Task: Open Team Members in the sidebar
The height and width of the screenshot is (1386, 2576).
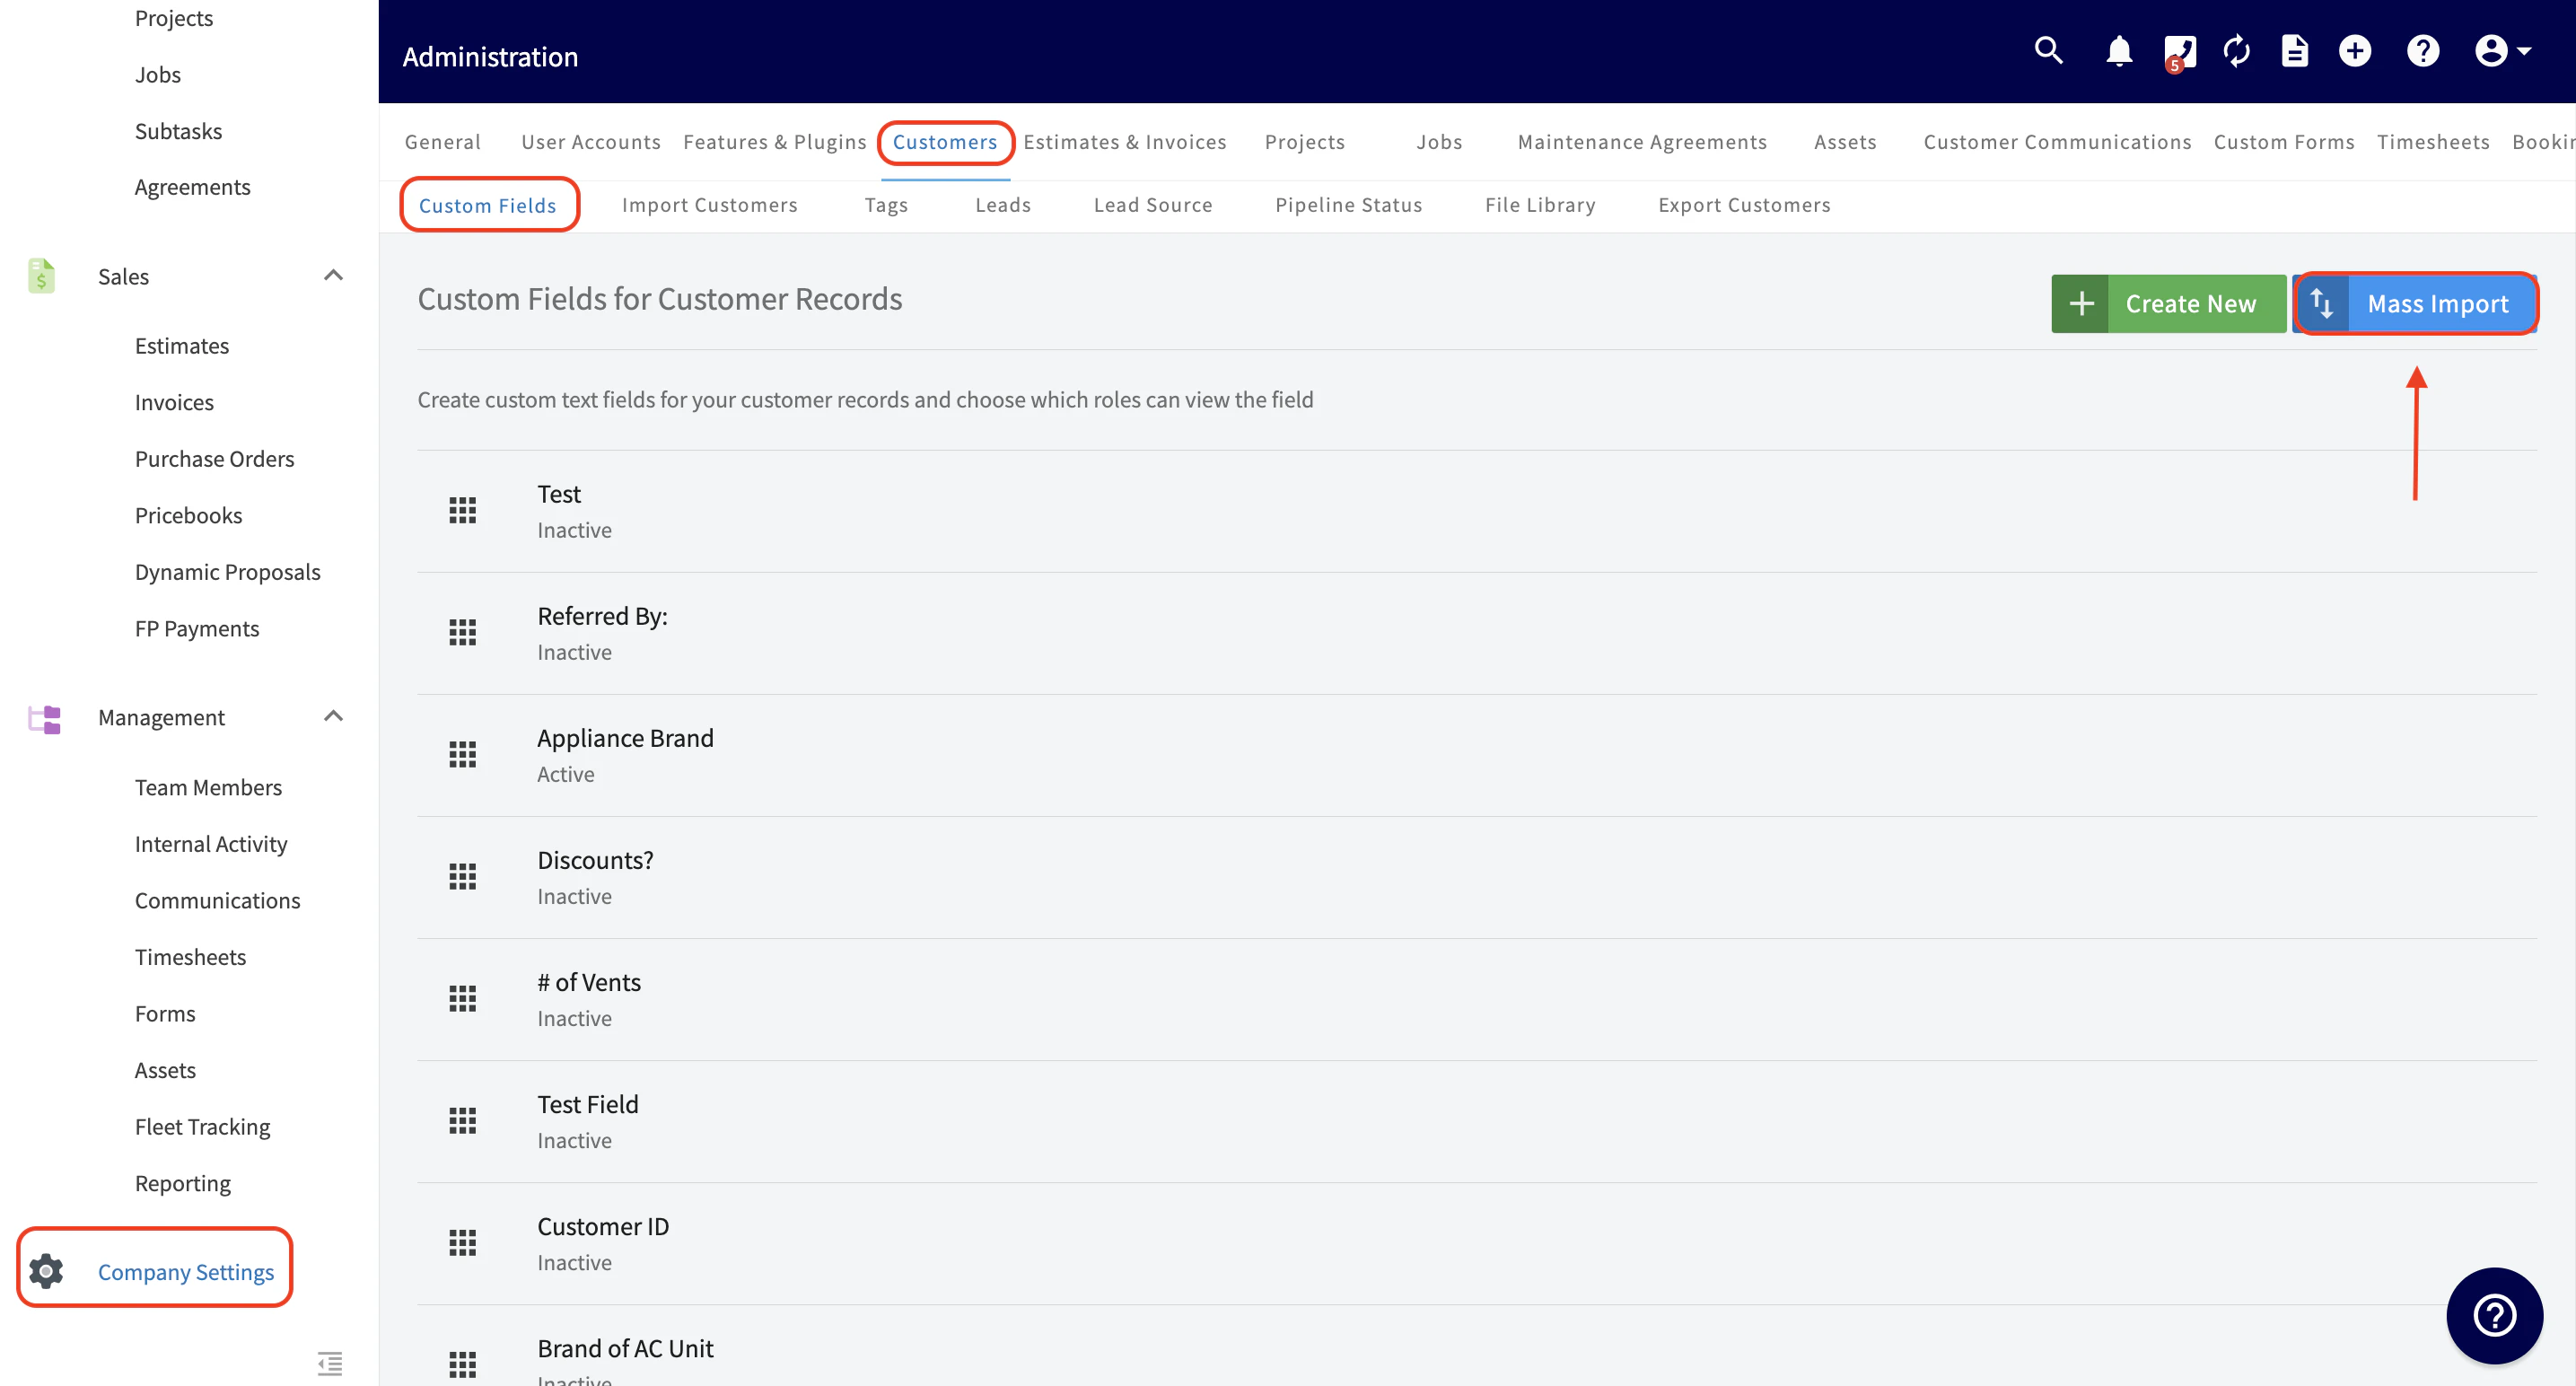Action: coord(208,787)
